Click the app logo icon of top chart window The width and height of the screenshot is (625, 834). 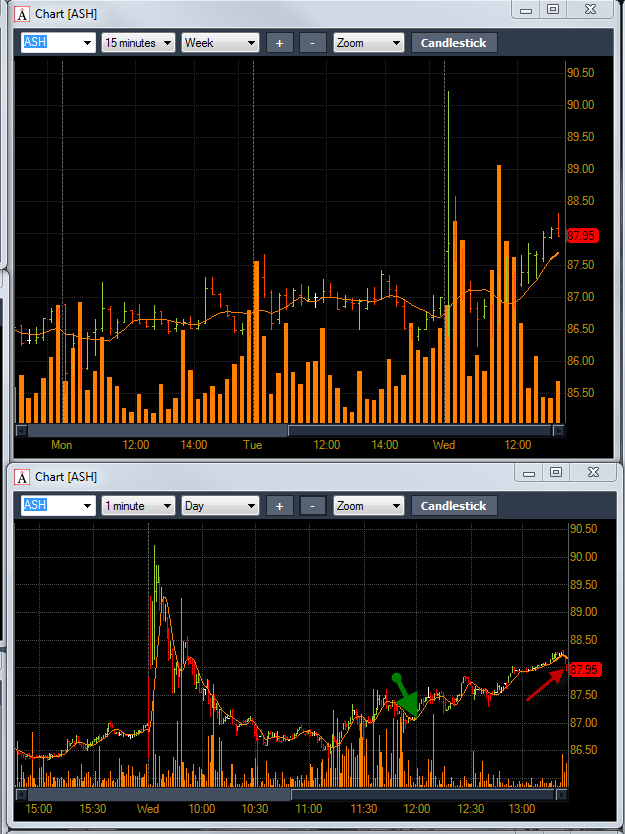pos(22,14)
